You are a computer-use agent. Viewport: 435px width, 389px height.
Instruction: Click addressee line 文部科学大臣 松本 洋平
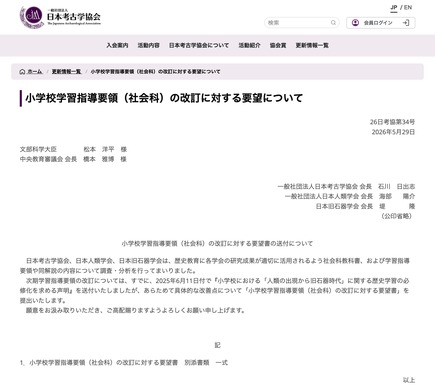click(73, 149)
